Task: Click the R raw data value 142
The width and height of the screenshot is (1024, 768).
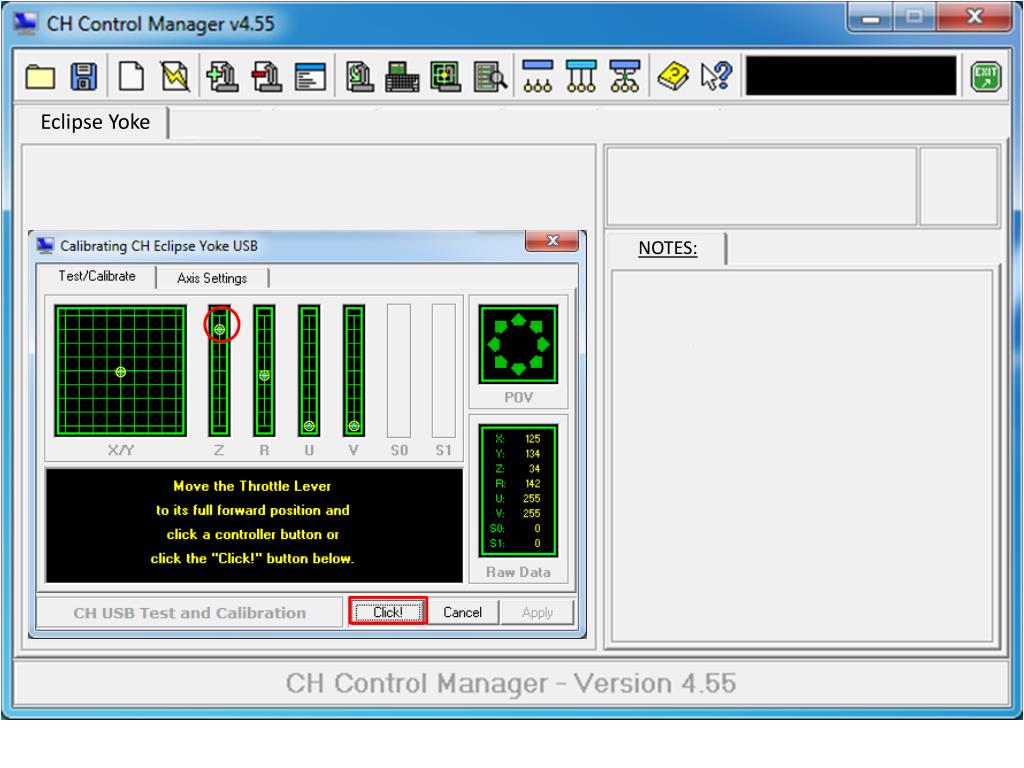Action: [x=533, y=484]
